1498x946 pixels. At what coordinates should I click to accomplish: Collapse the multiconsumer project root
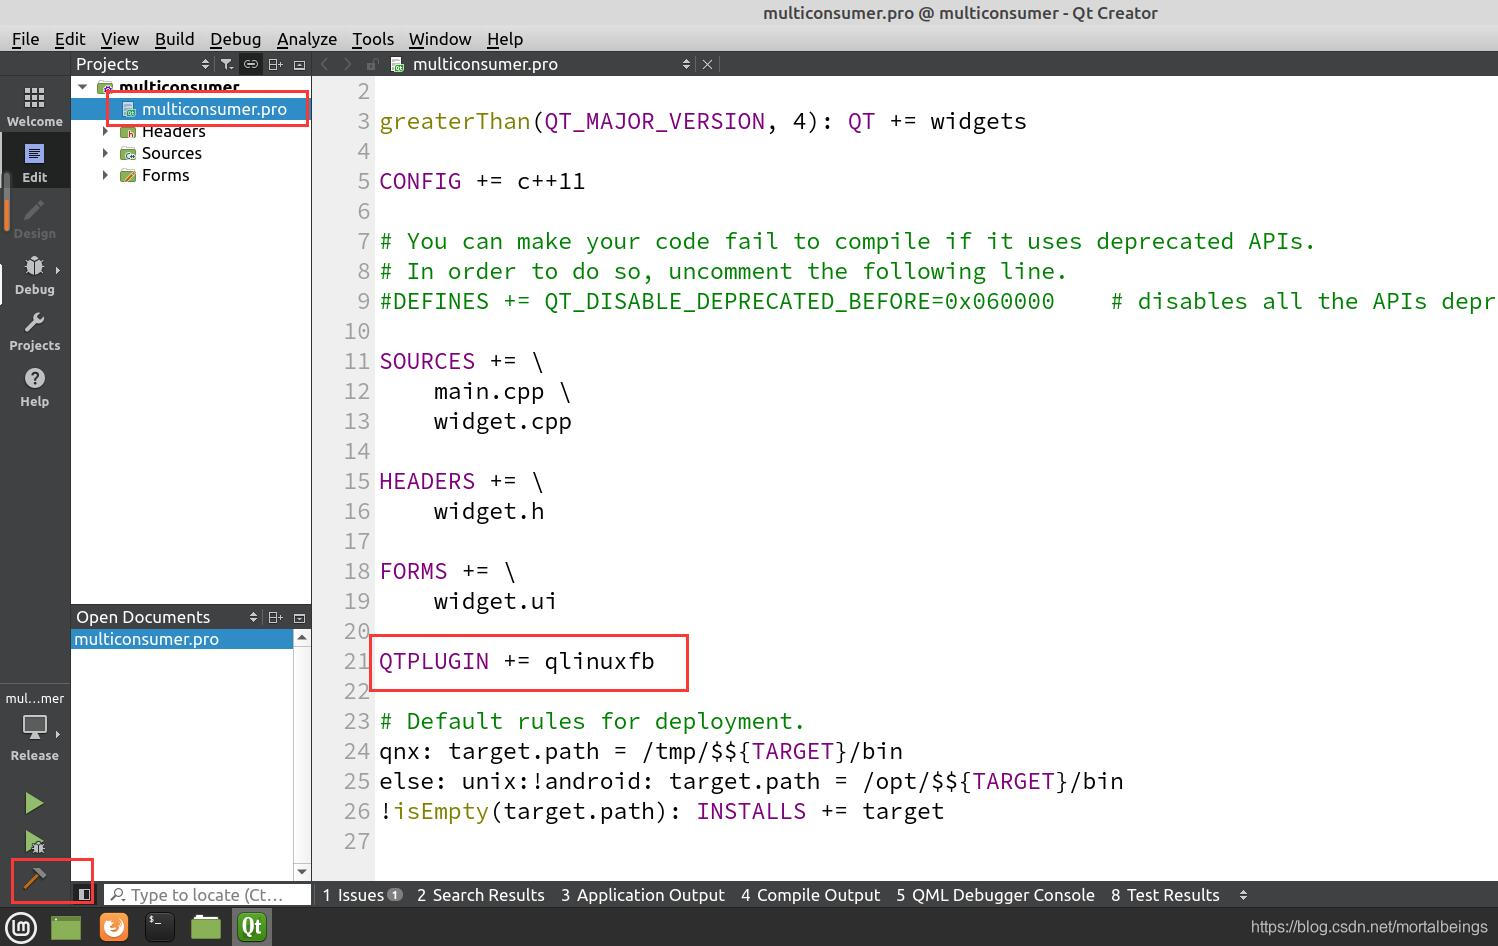[x=83, y=87]
